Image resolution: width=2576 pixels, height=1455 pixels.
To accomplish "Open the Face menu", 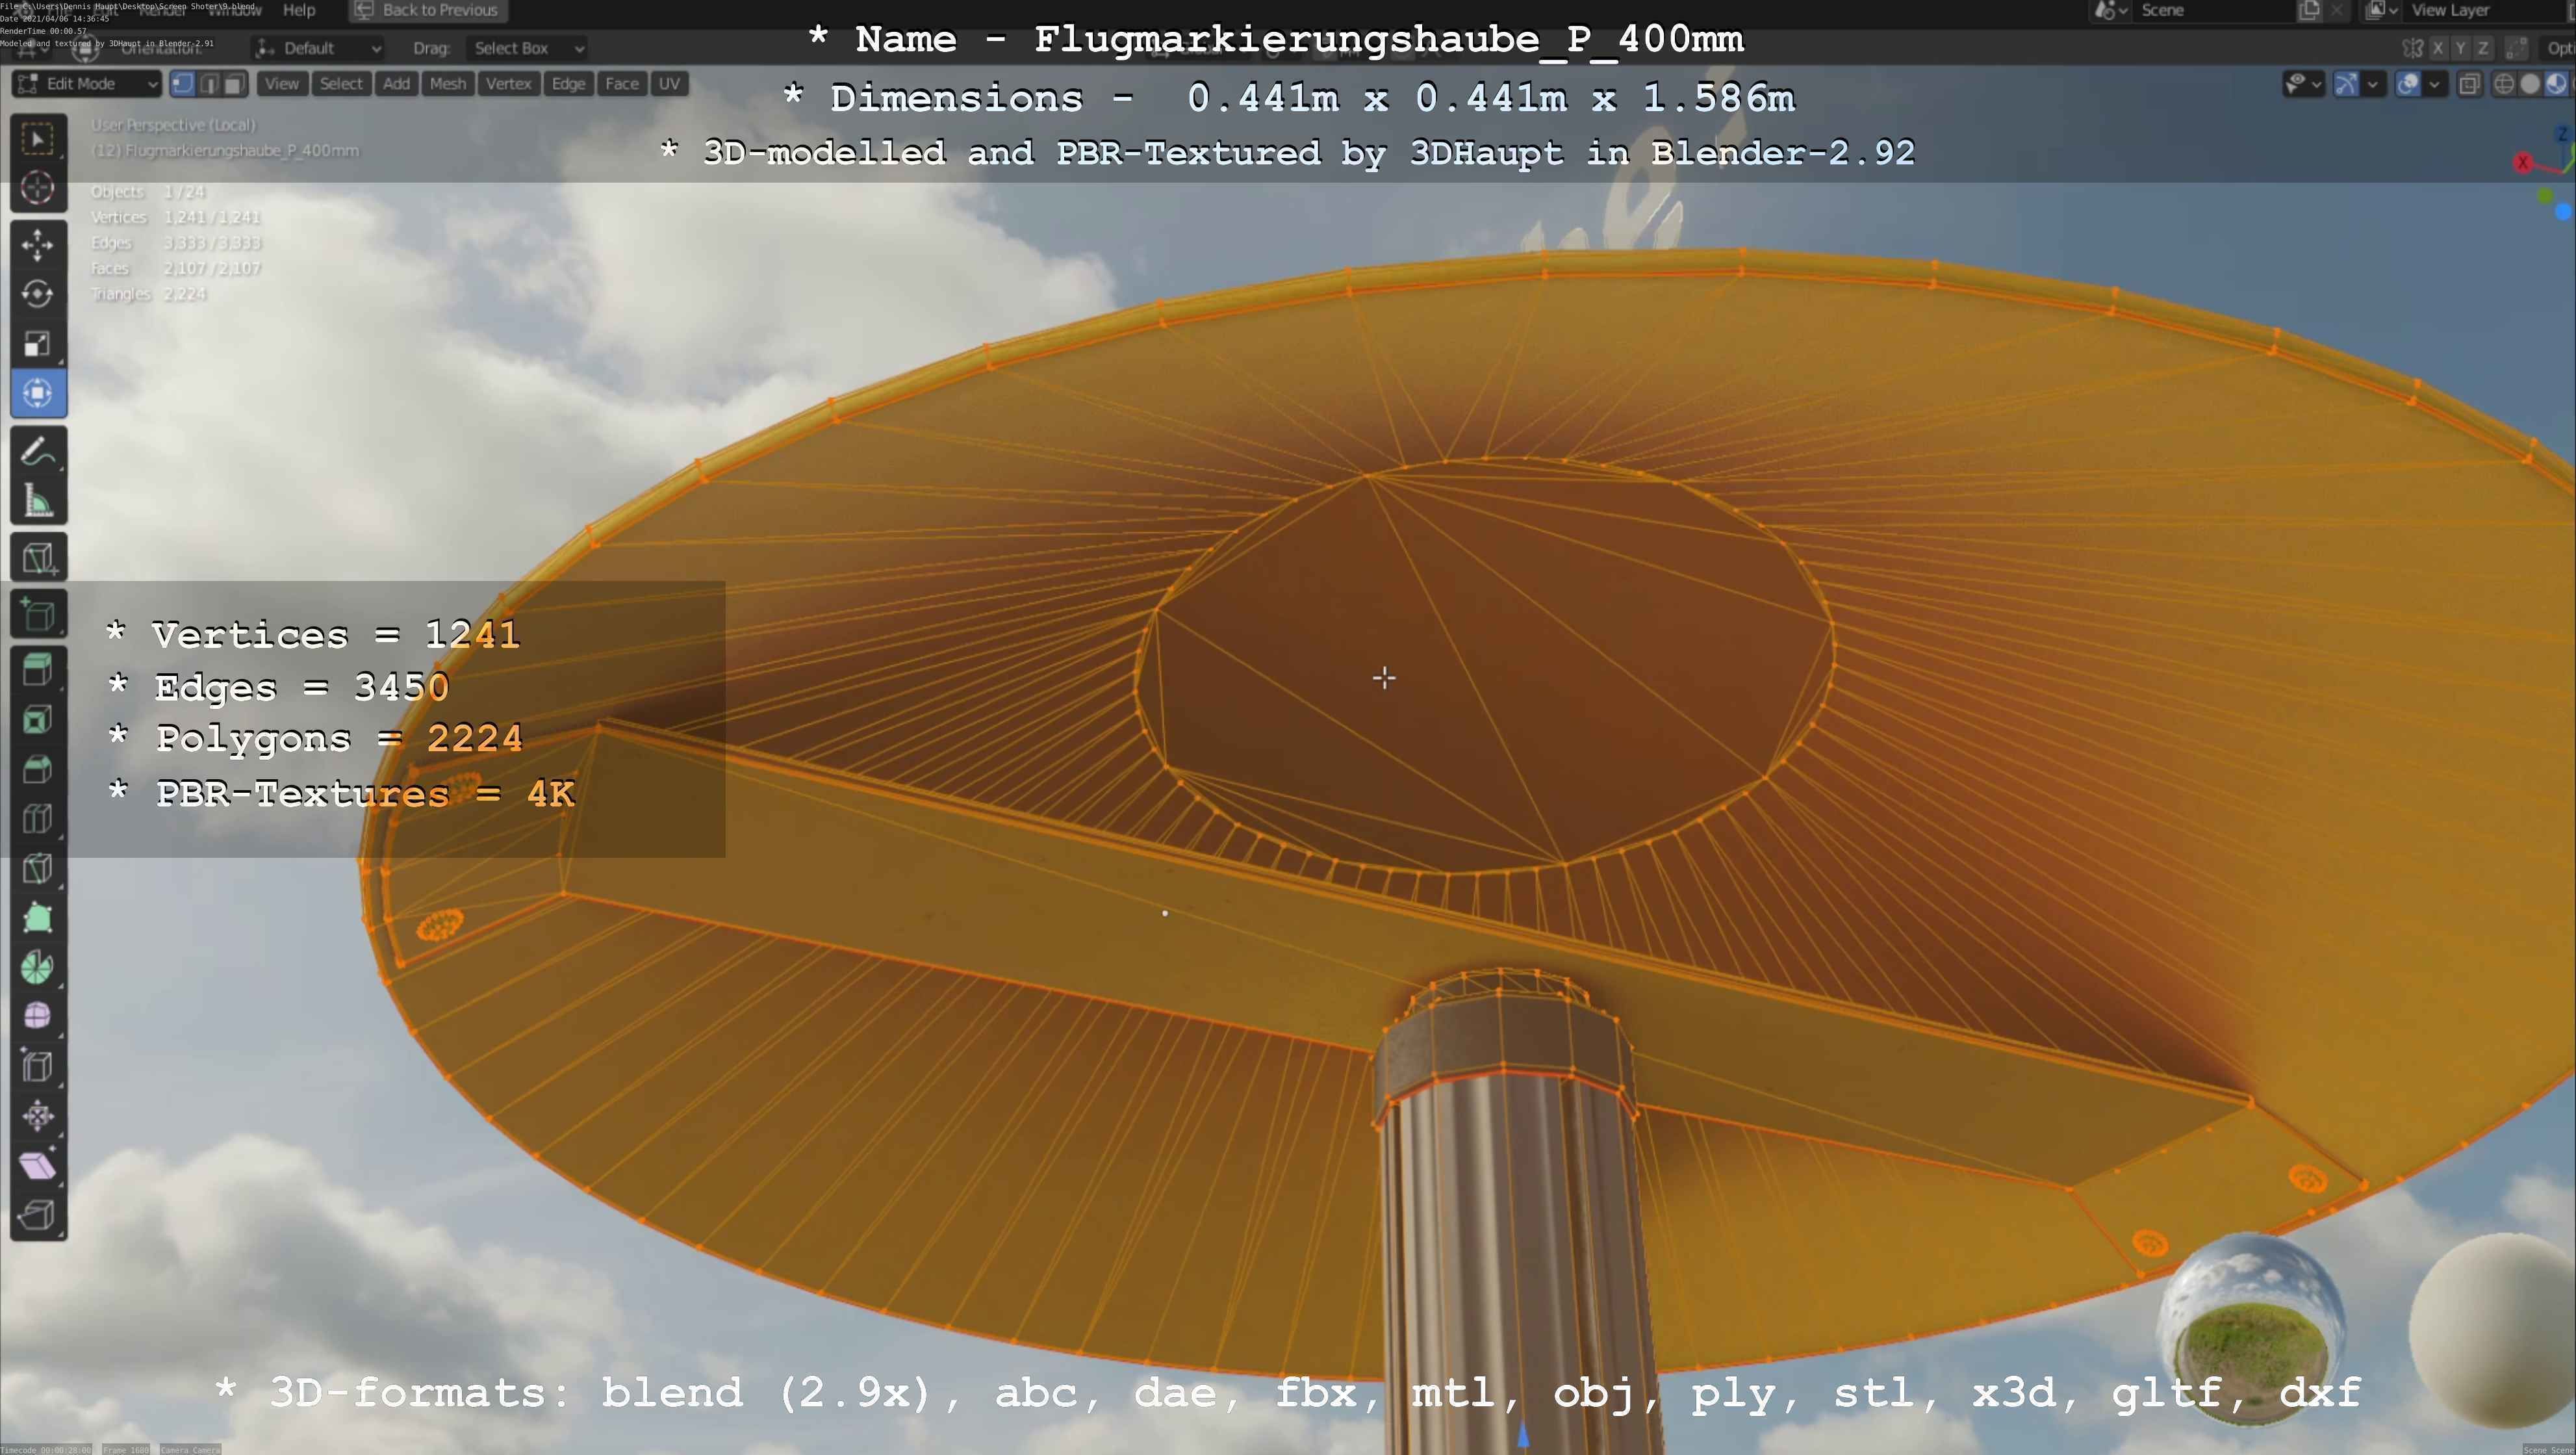I will tap(621, 84).
